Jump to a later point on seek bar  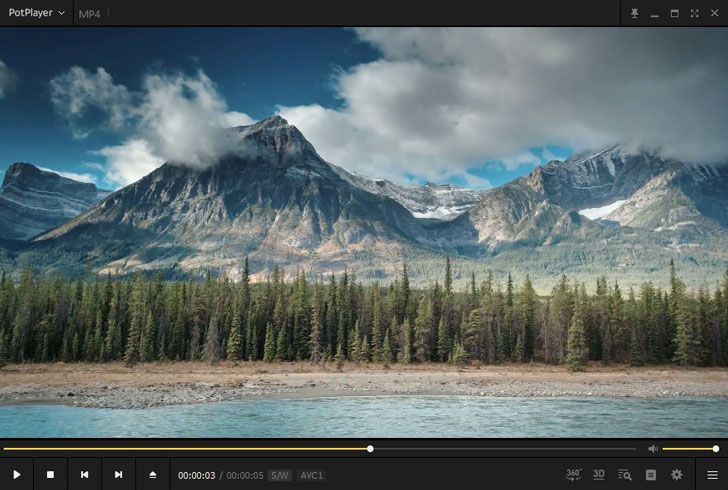tap(505, 449)
